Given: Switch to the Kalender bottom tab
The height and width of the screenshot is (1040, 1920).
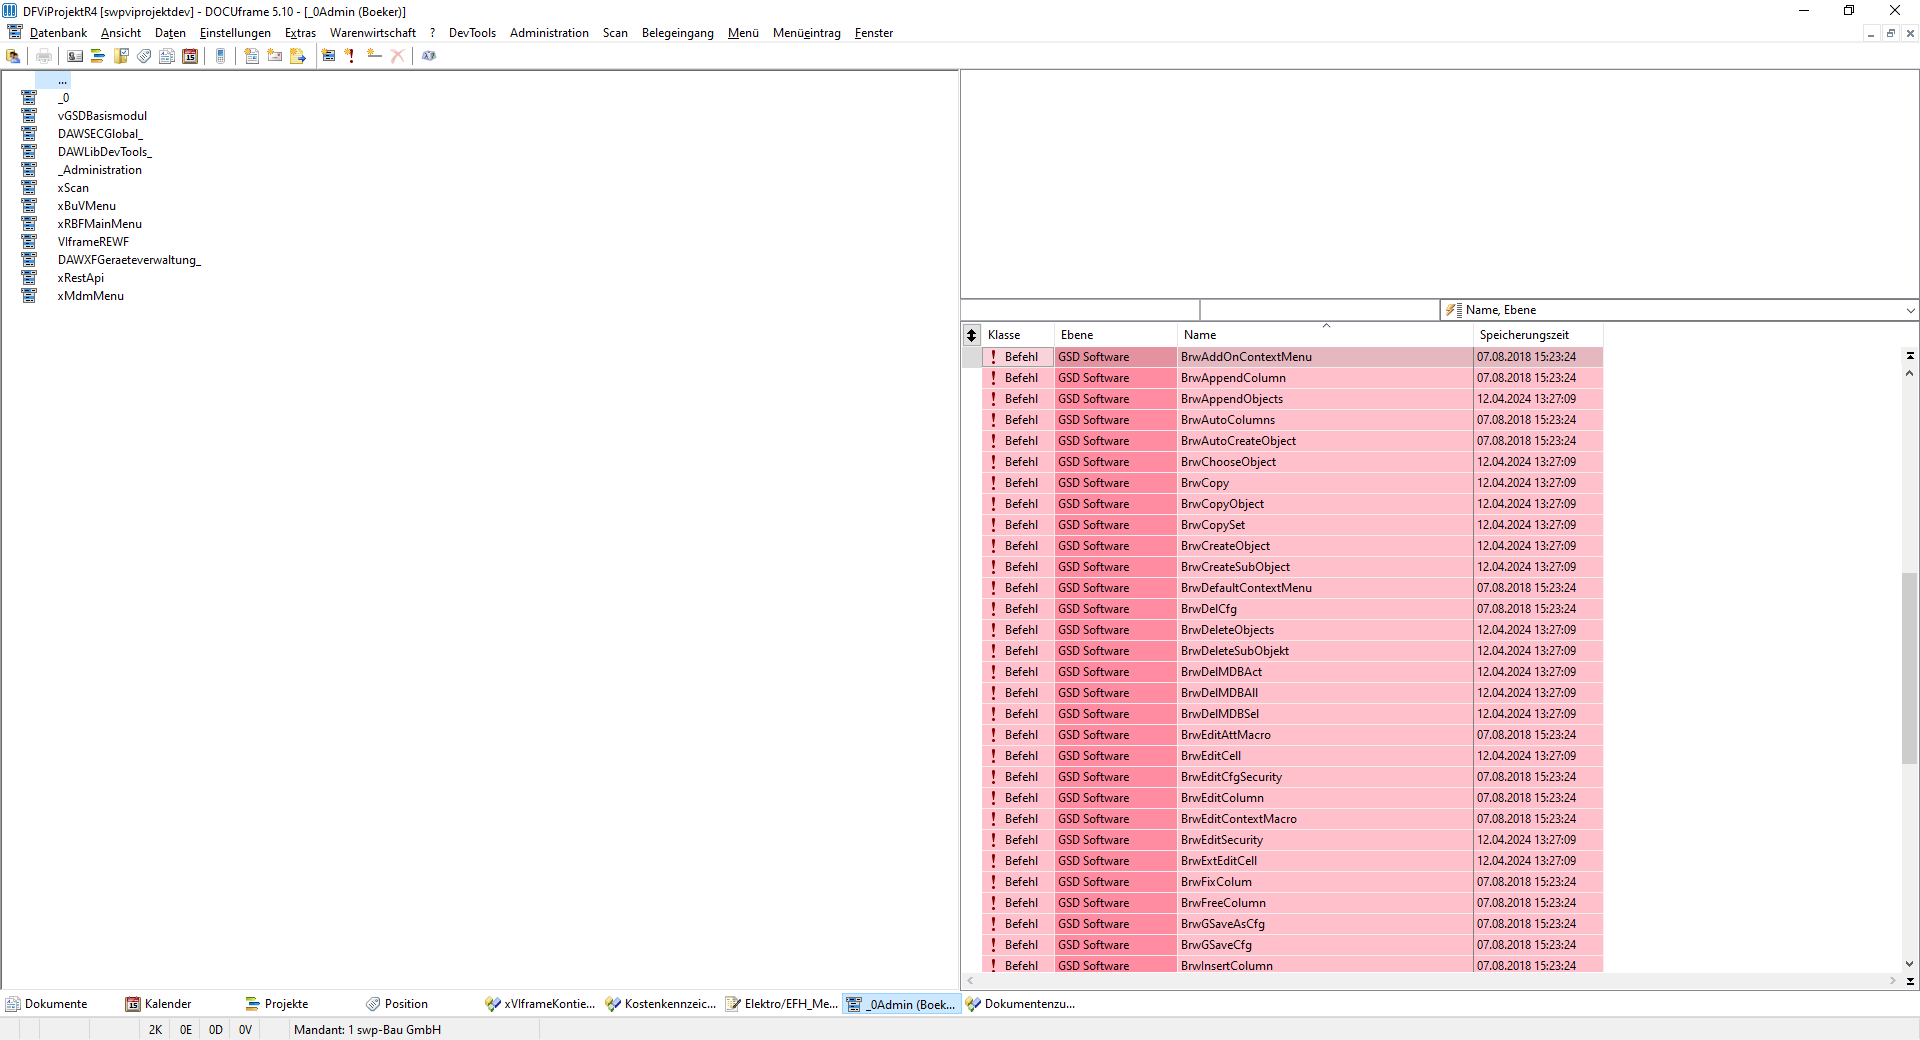Looking at the screenshot, I should coord(159,1004).
